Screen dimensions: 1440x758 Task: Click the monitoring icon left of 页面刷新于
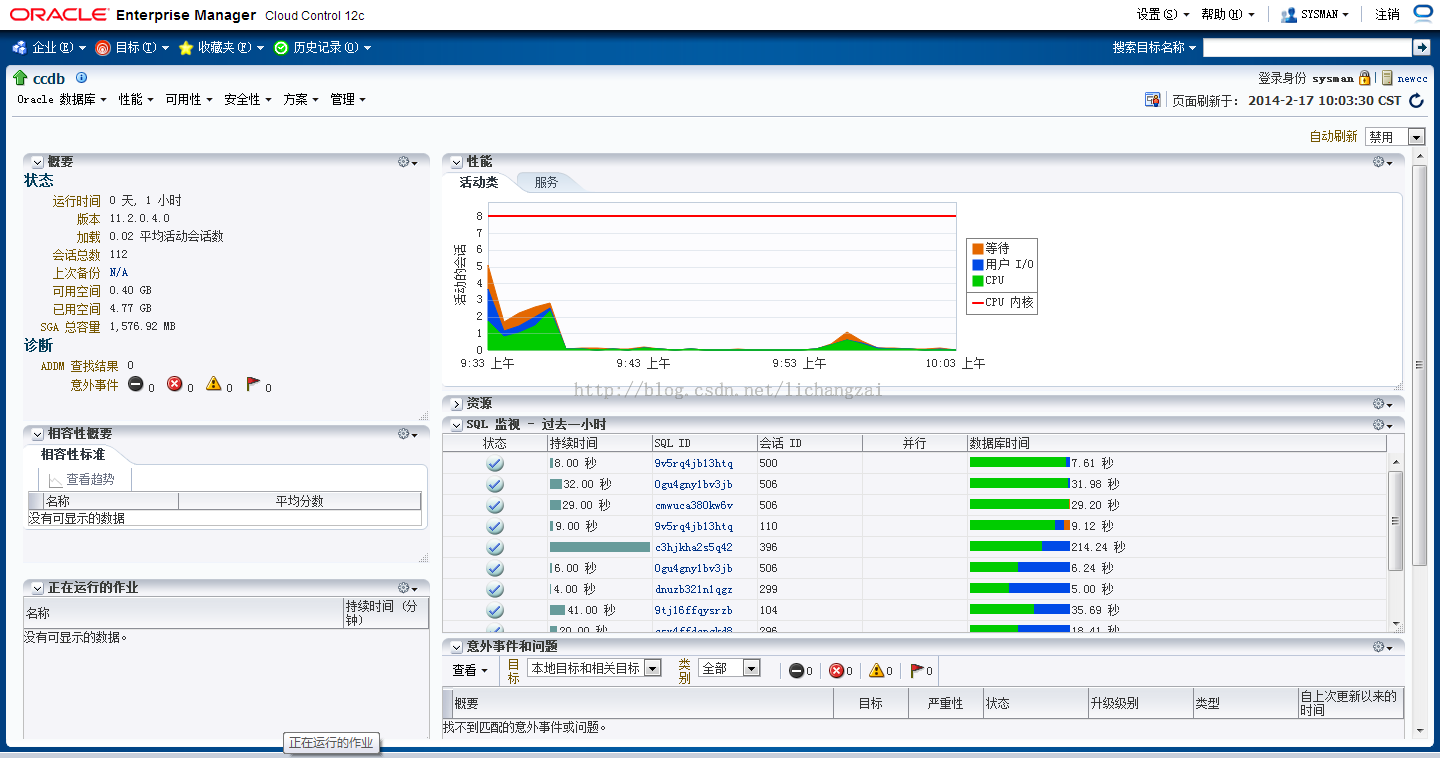1153,100
